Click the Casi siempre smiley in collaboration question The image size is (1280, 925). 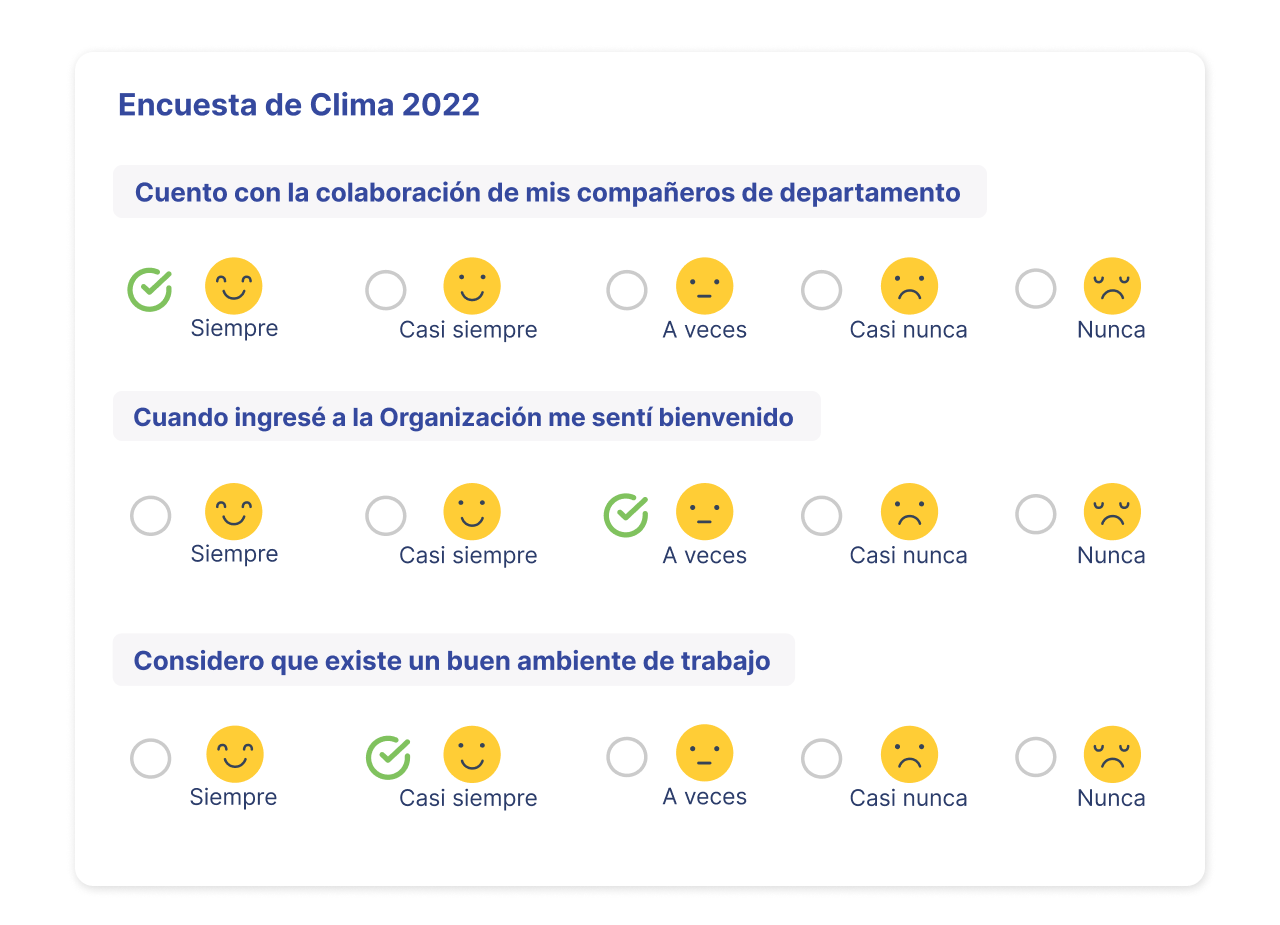point(472,286)
